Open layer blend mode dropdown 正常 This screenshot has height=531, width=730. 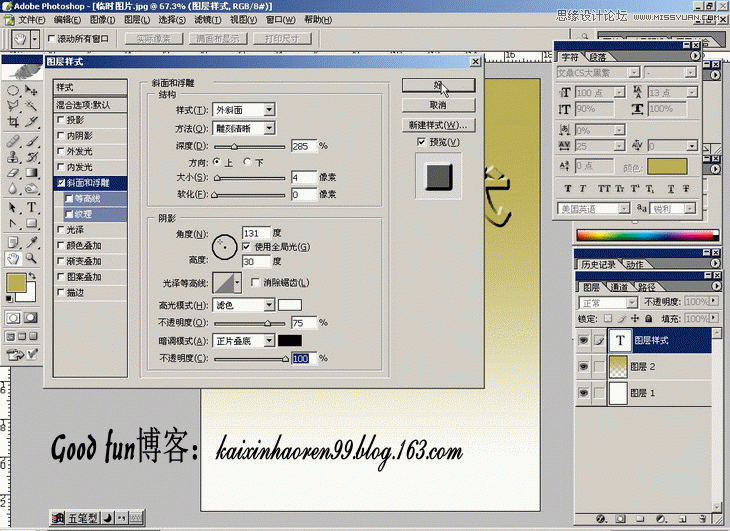[x=632, y=302]
